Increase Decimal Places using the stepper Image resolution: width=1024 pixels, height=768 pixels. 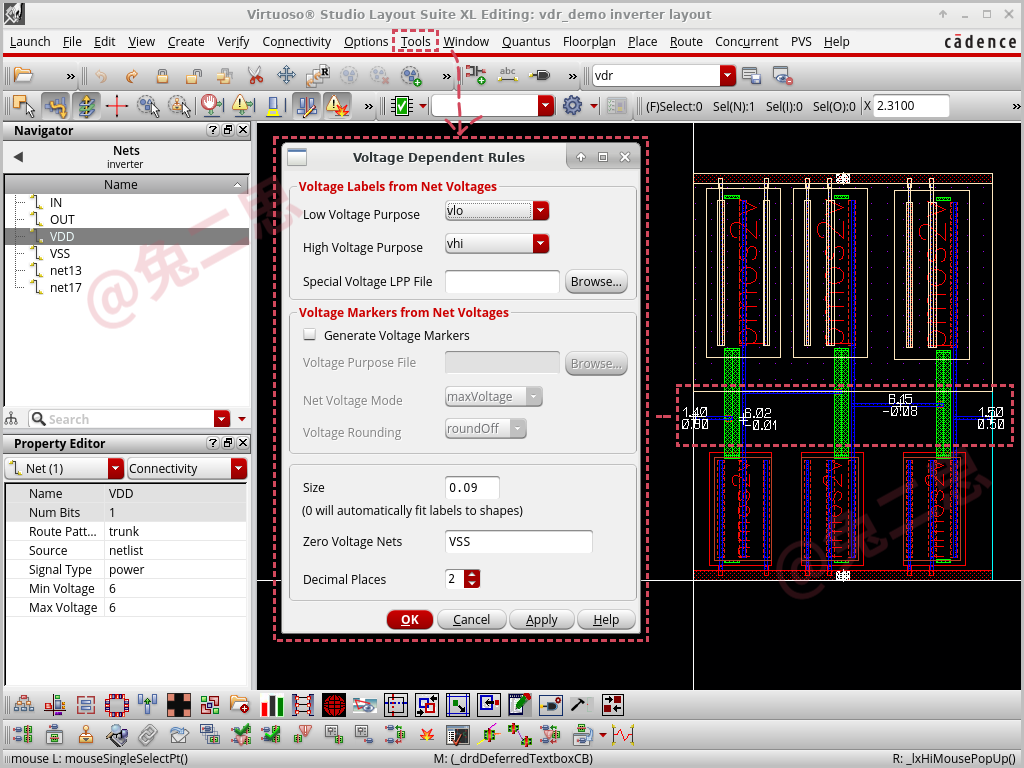click(470, 572)
